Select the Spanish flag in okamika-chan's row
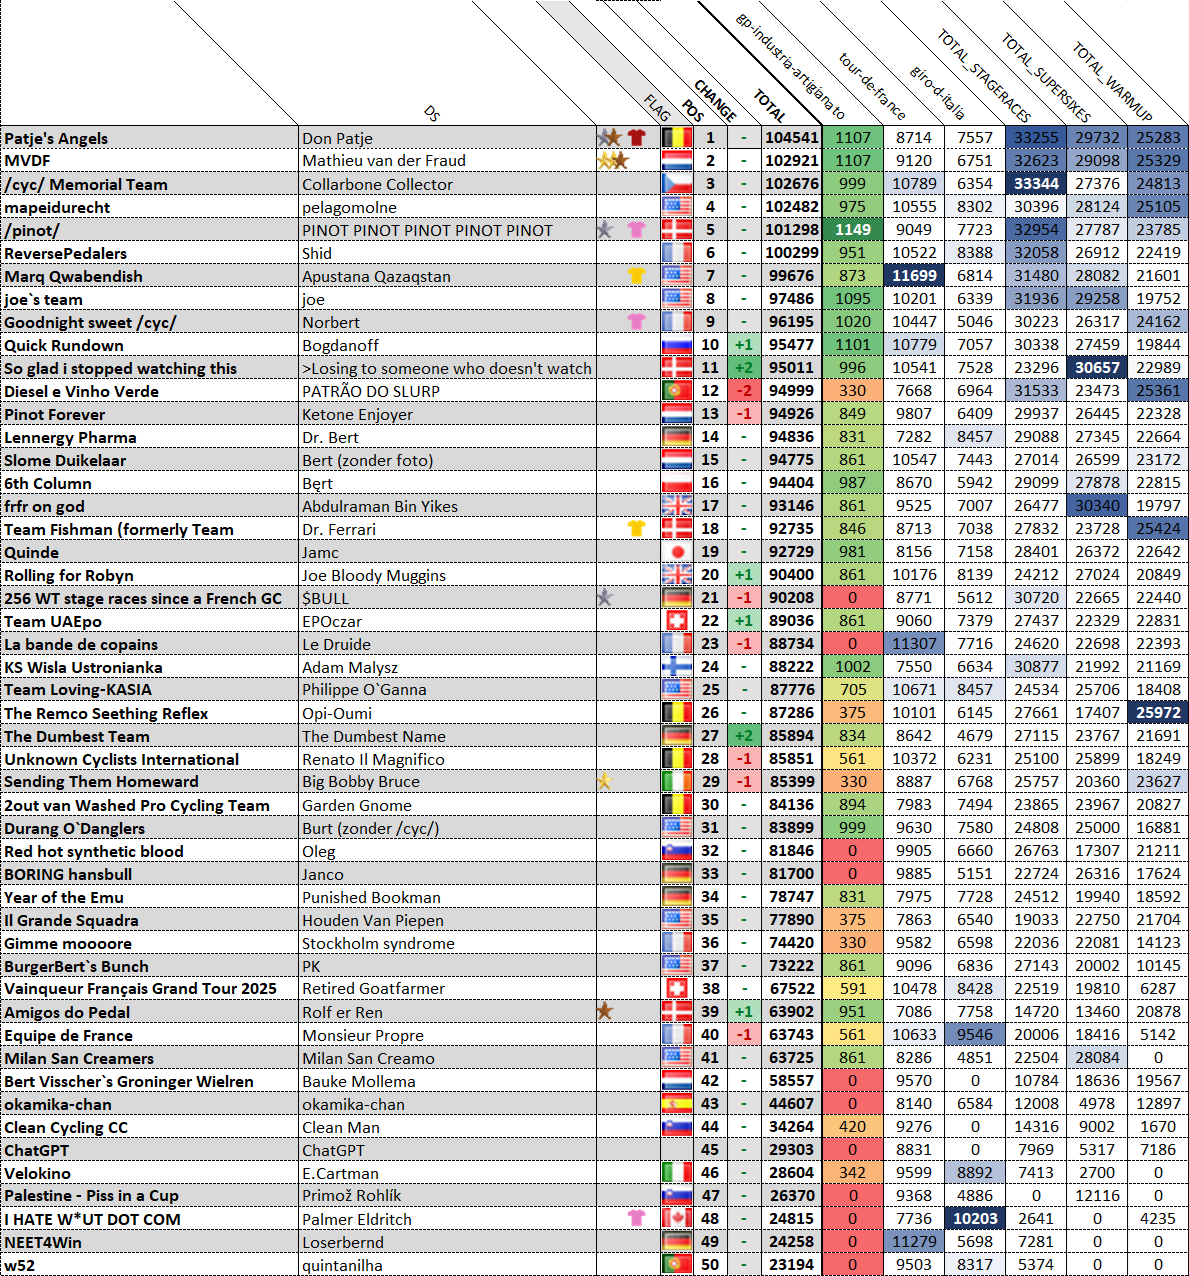The width and height of the screenshot is (1189, 1276). tap(677, 1104)
